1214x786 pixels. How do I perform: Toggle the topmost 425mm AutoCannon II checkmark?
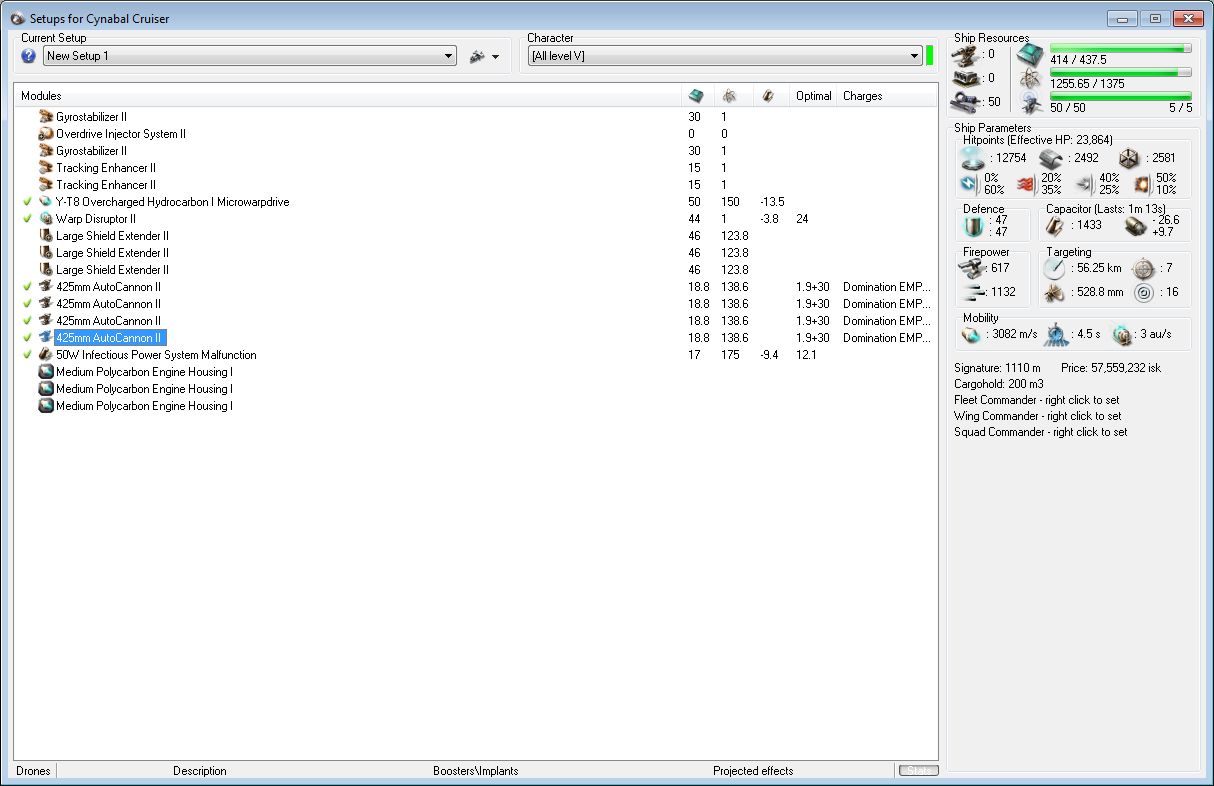pos(27,287)
